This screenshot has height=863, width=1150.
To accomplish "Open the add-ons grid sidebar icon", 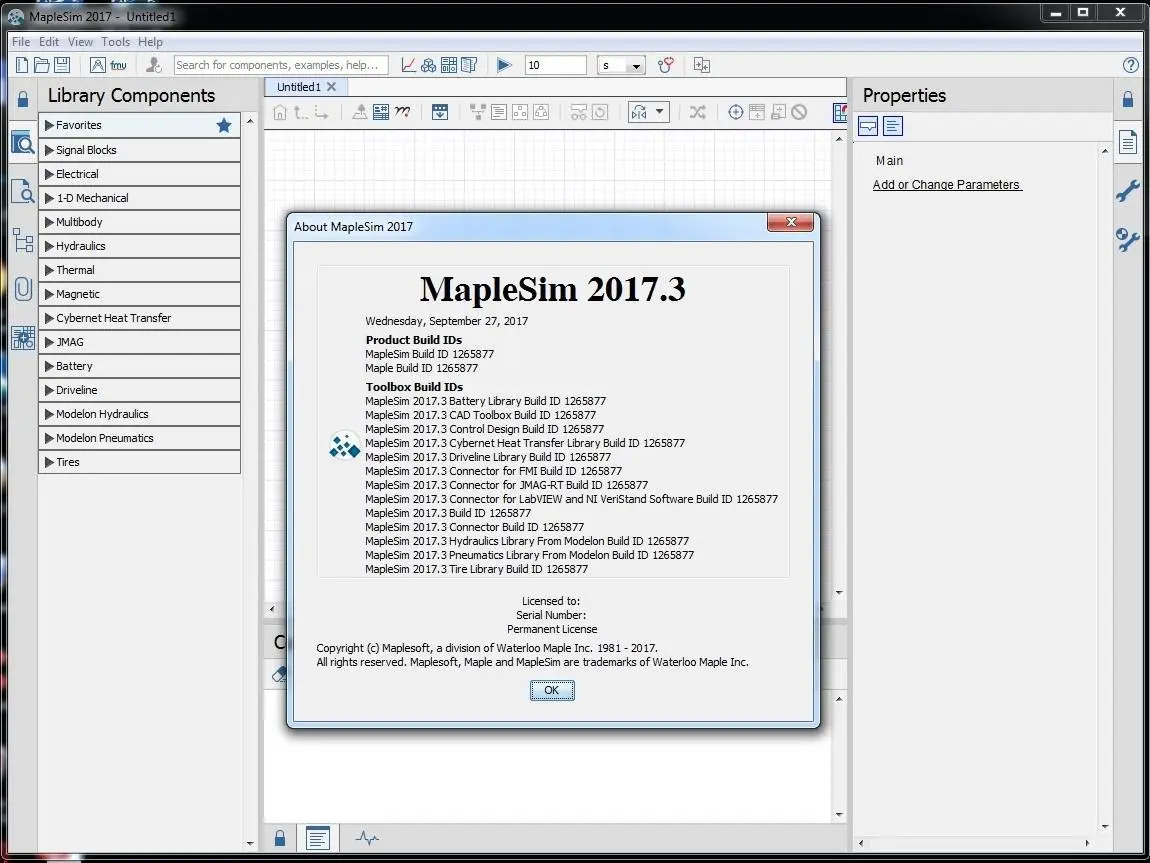I will 23,337.
